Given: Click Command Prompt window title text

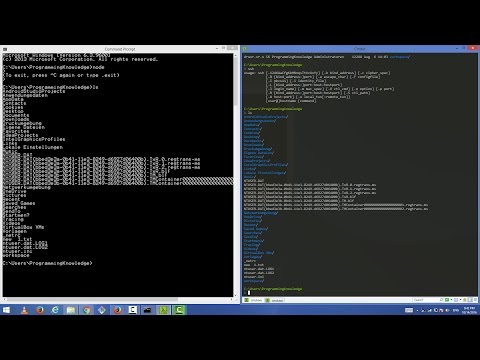Looking at the screenshot, I should click(120, 49).
